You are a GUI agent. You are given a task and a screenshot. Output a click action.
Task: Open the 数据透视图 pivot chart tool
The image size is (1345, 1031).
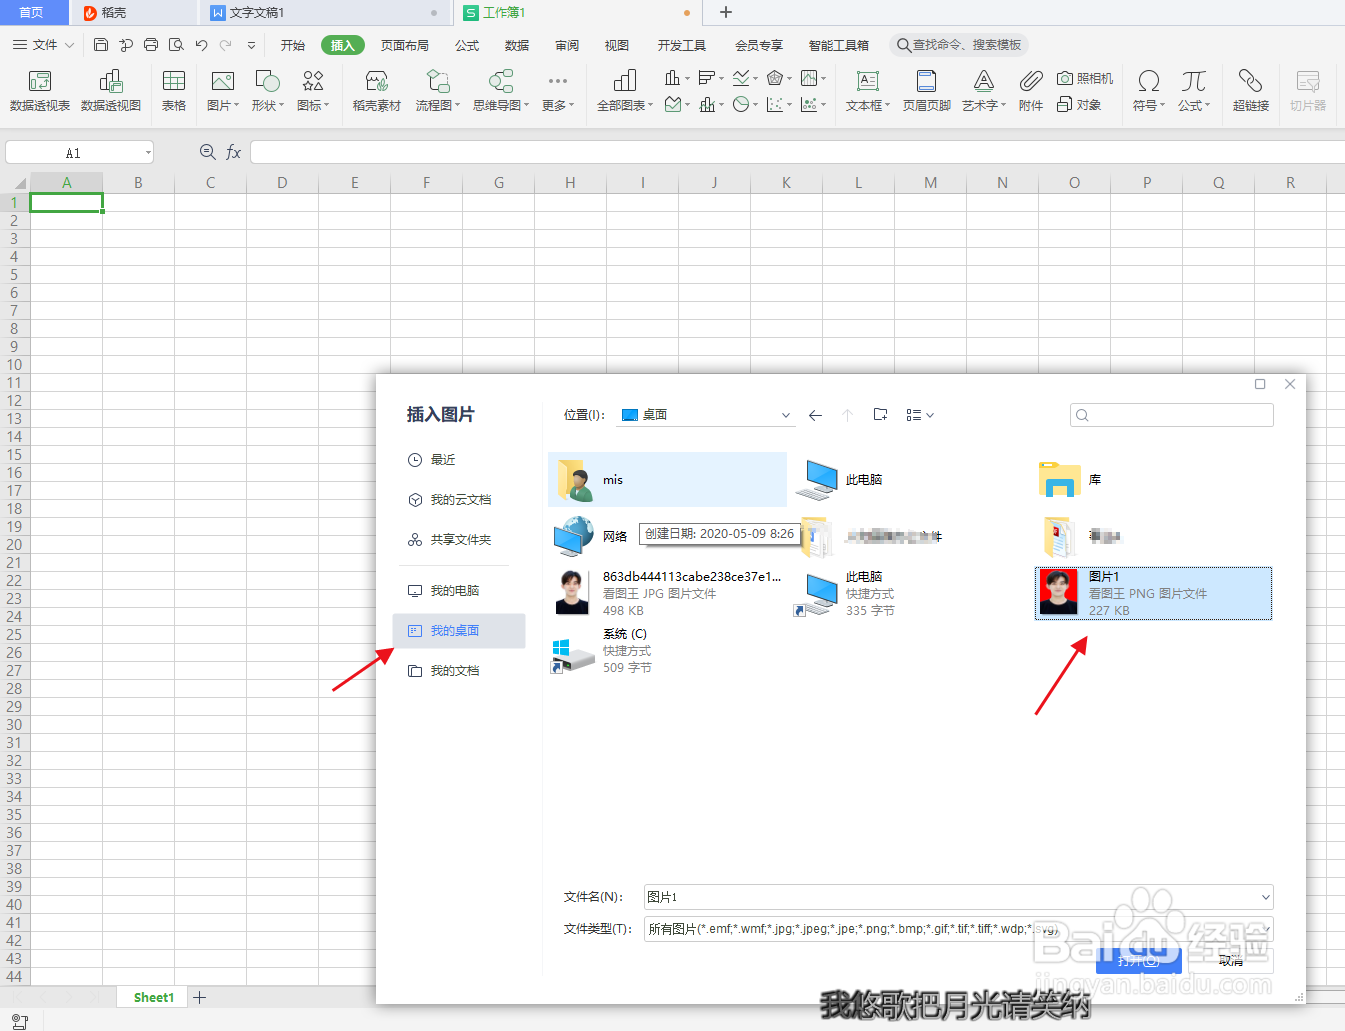pos(111,90)
